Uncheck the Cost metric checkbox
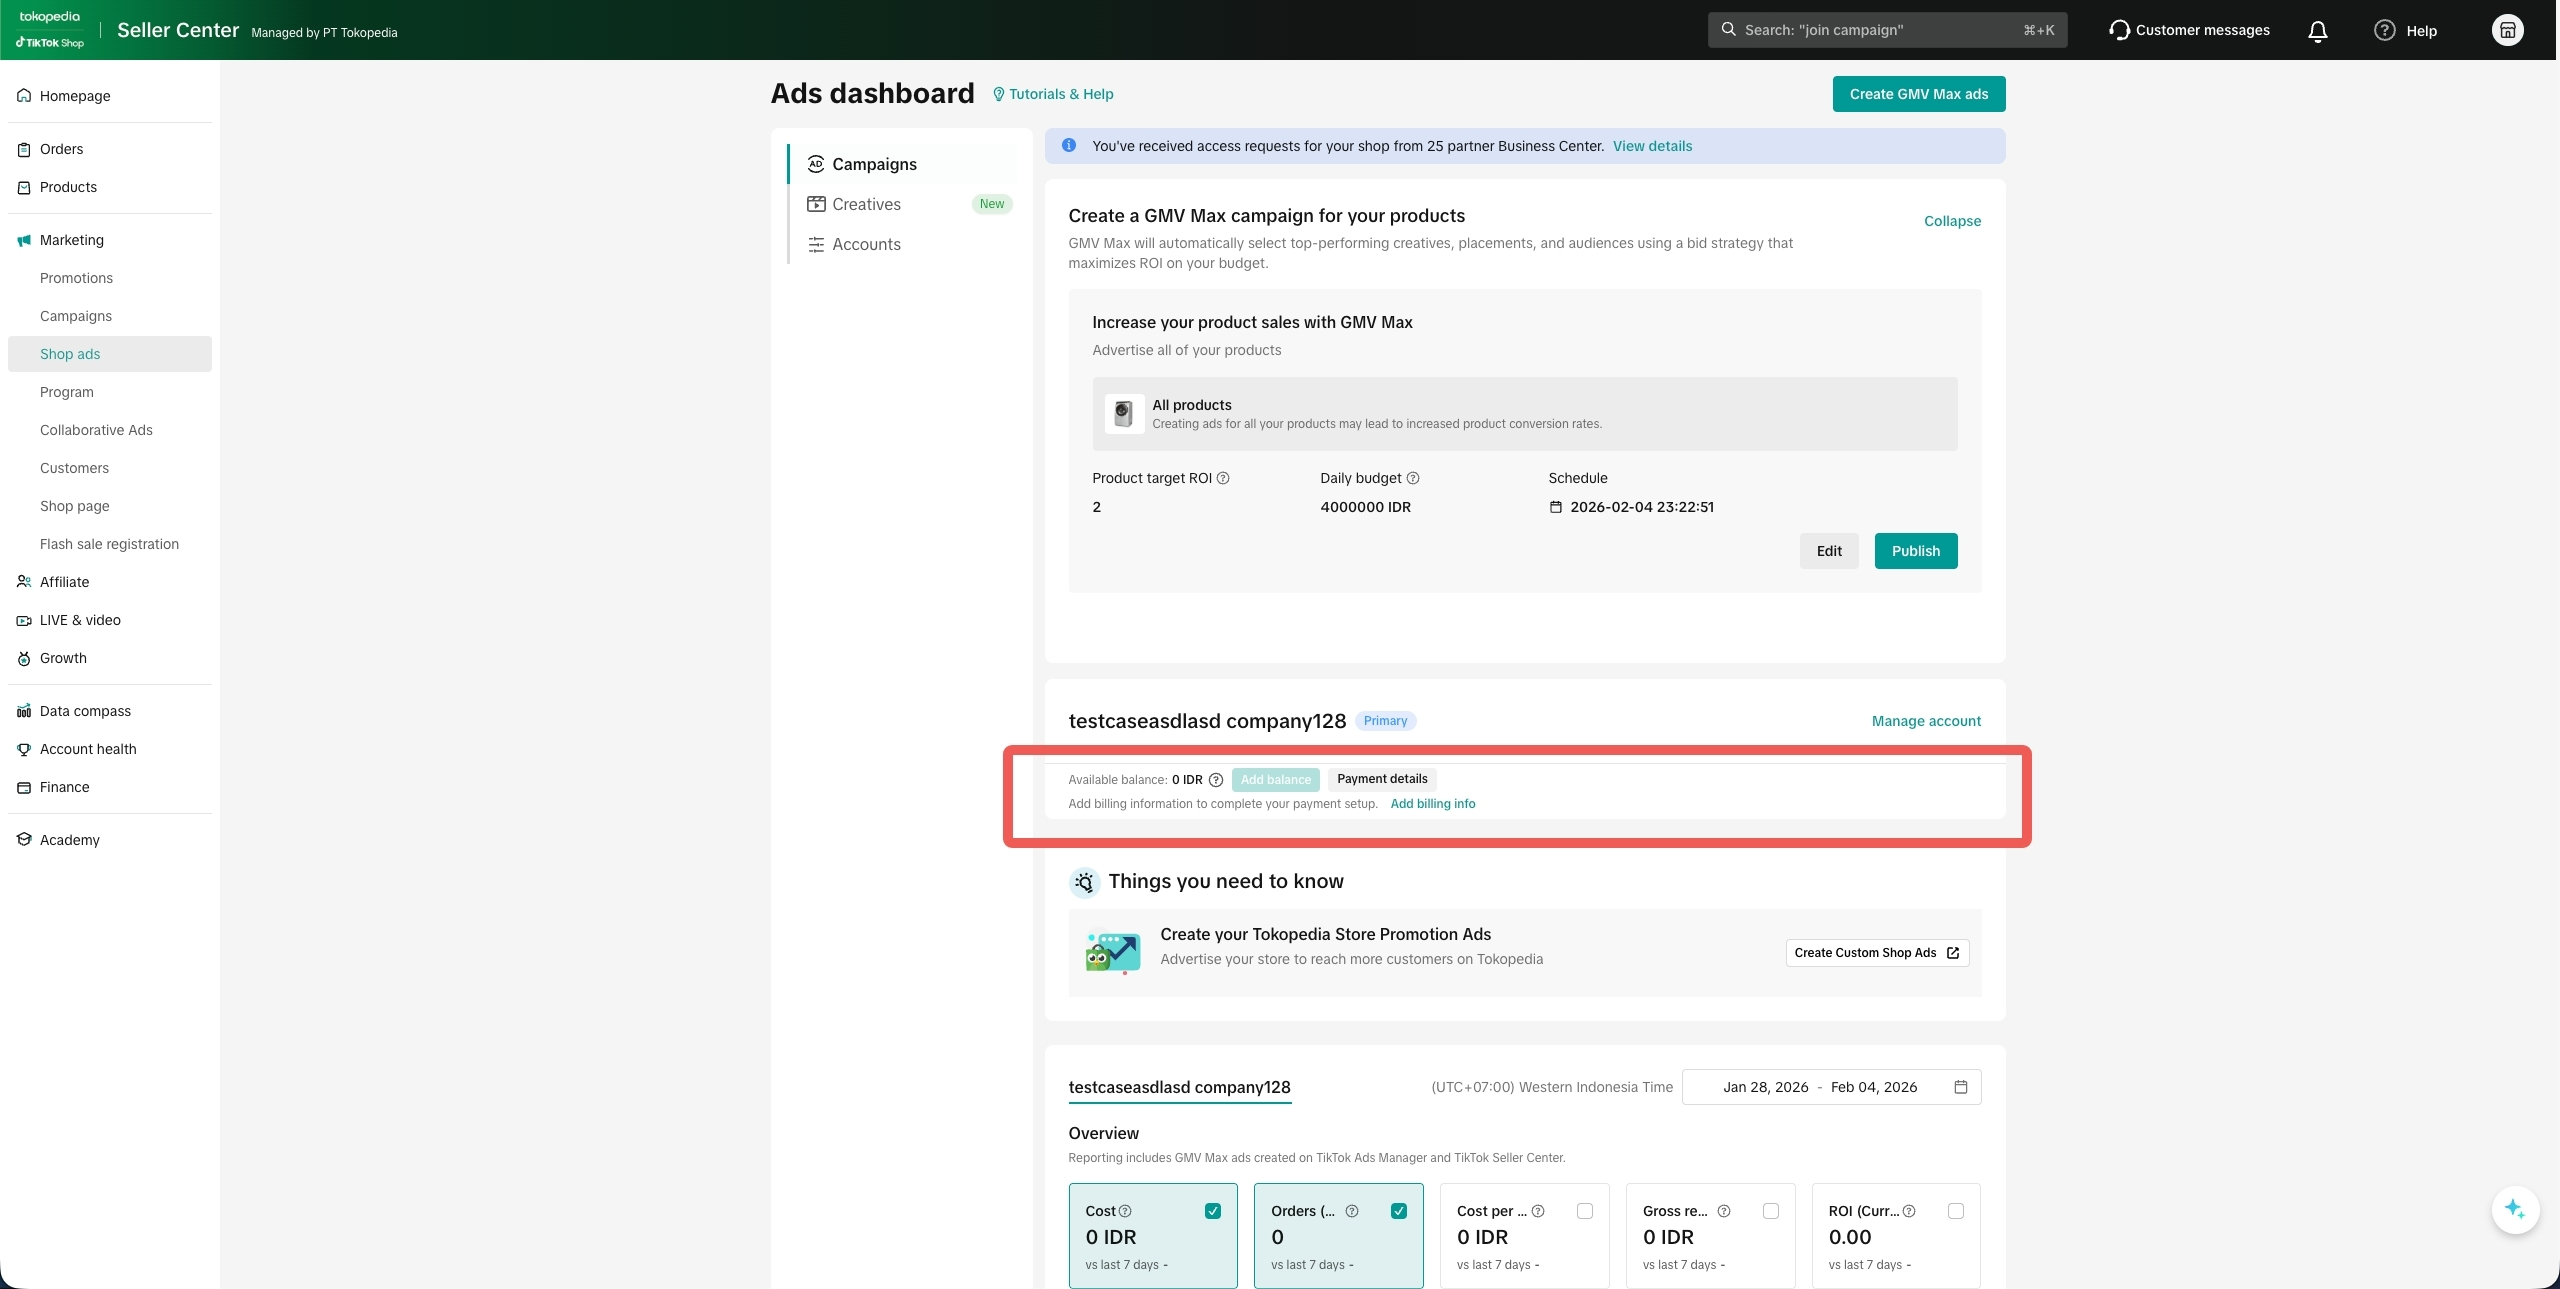Screen dimensions: 2560x1289 click(1213, 1211)
